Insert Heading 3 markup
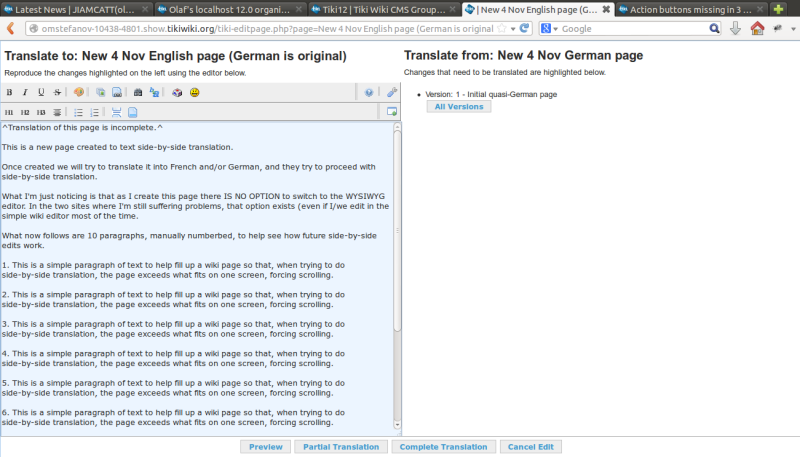 pos(41,112)
